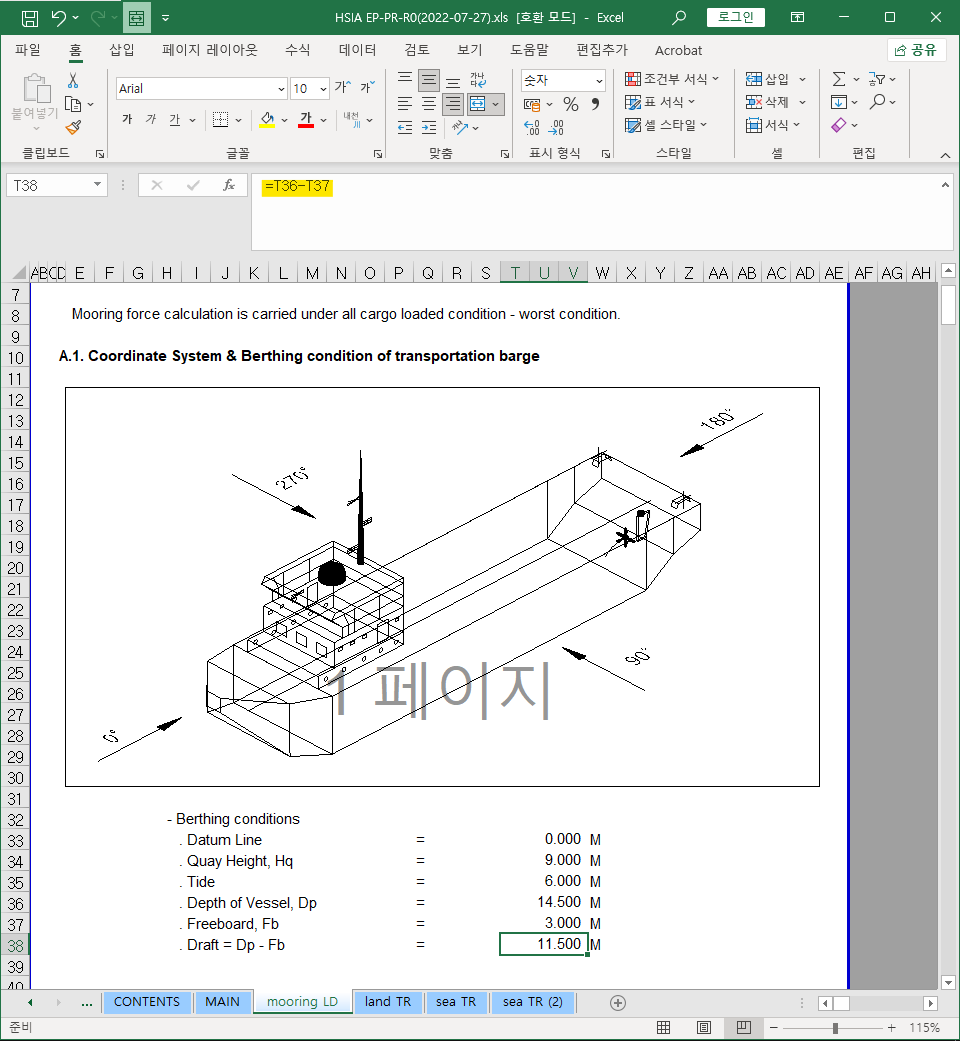Click the Copy icon in clipboard group
The height and width of the screenshot is (1041, 960).
tap(73, 104)
